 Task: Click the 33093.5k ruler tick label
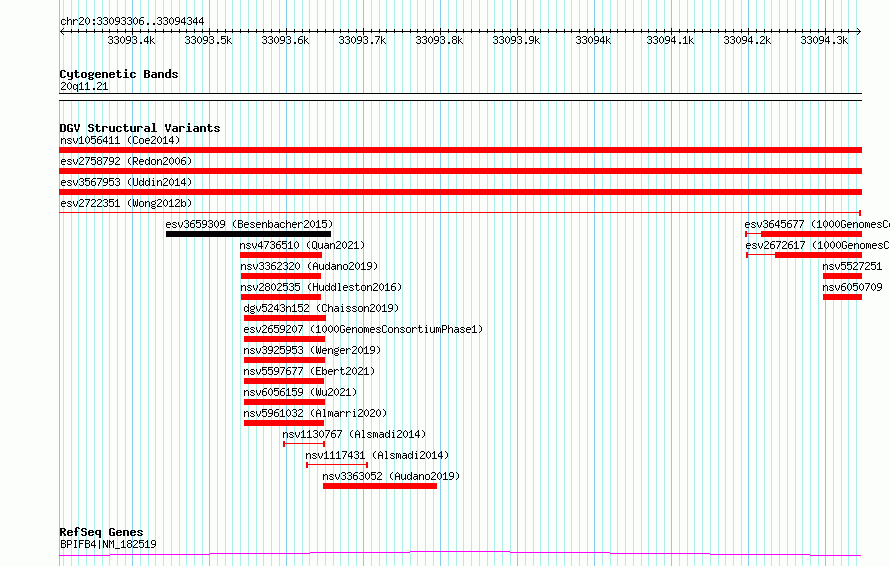(208, 40)
